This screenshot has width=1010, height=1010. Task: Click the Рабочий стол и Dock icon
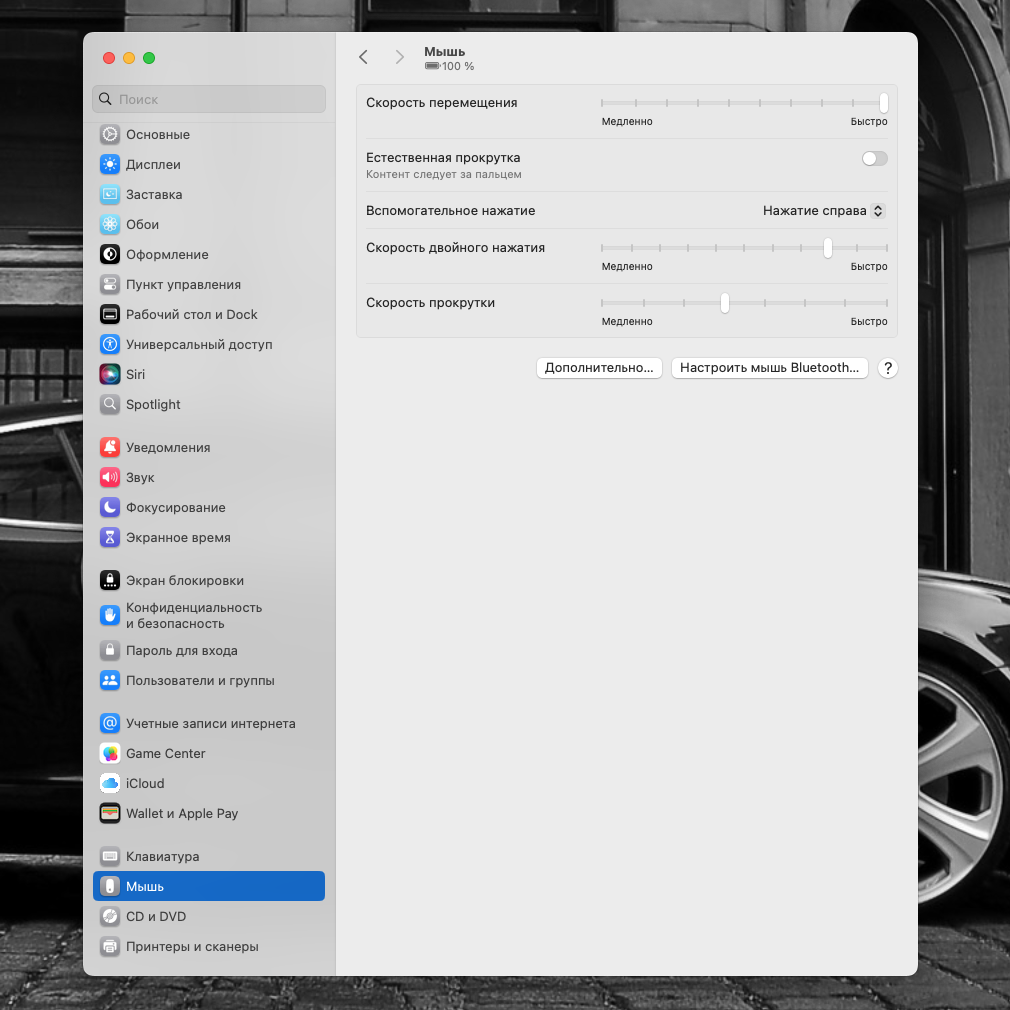[x=110, y=314]
